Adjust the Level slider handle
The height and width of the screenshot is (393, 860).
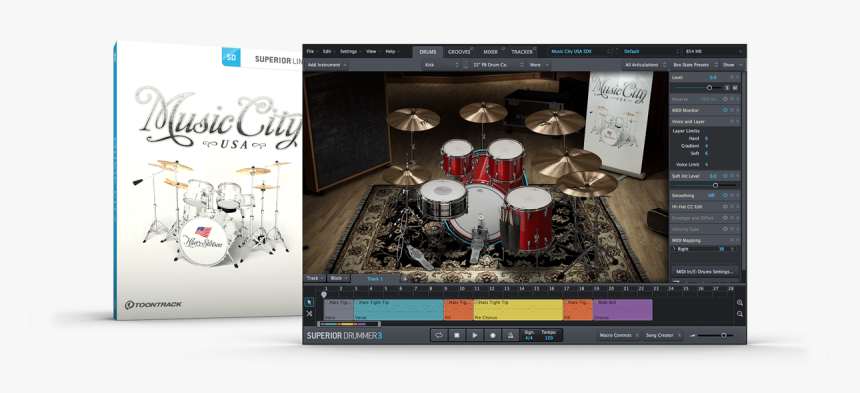[709, 88]
